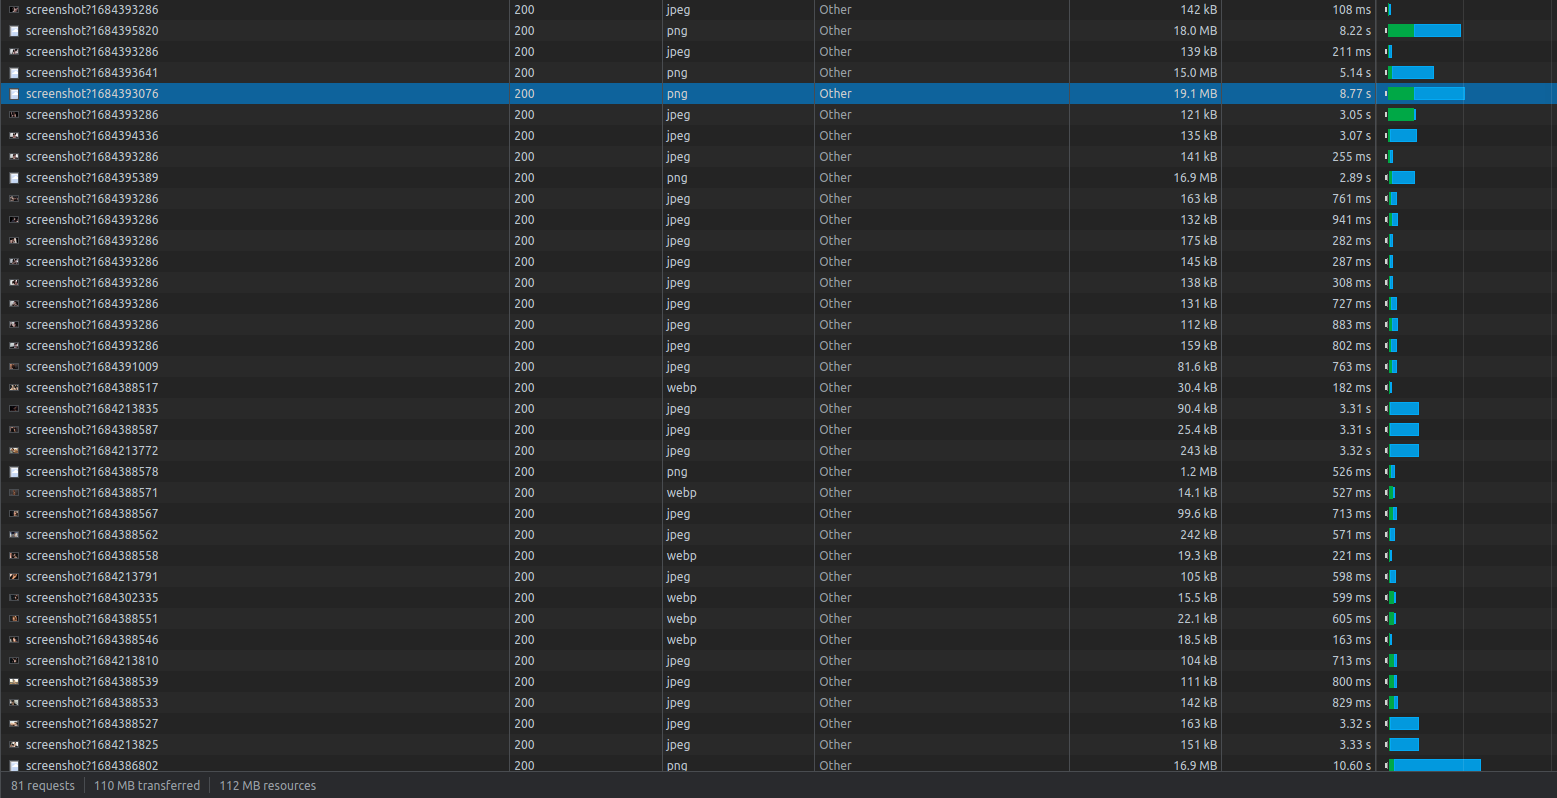Viewport: 1557px width, 798px height.
Task: Click the "Other" initiator link for screenshot?1684393641
Action: (x=835, y=72)
